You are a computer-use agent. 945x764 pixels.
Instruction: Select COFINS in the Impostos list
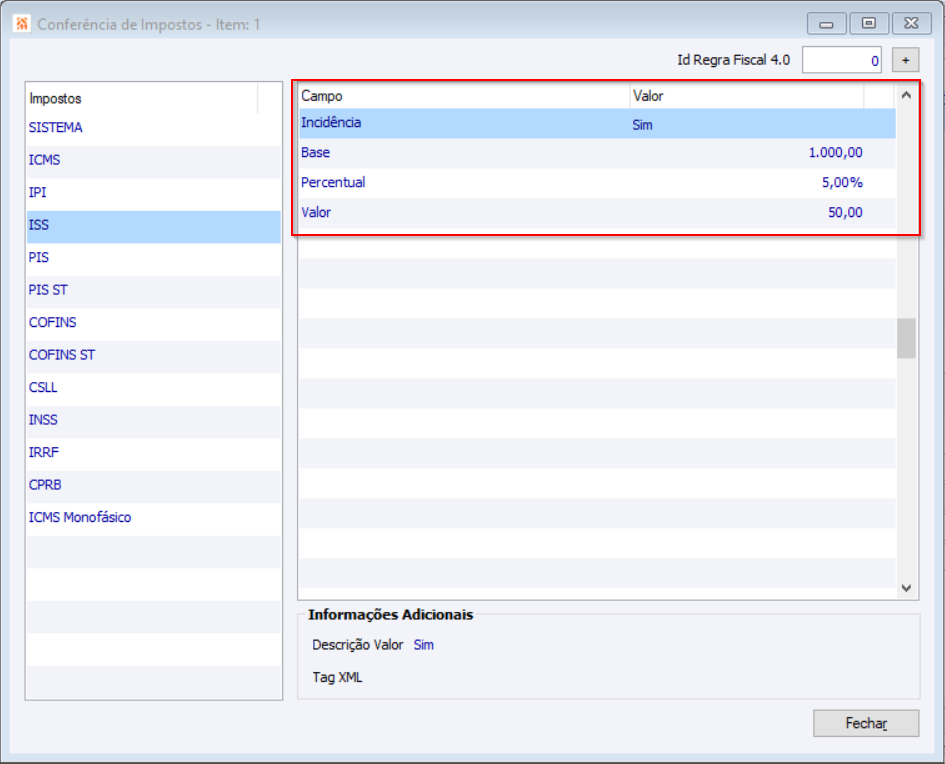coord(53,322)
